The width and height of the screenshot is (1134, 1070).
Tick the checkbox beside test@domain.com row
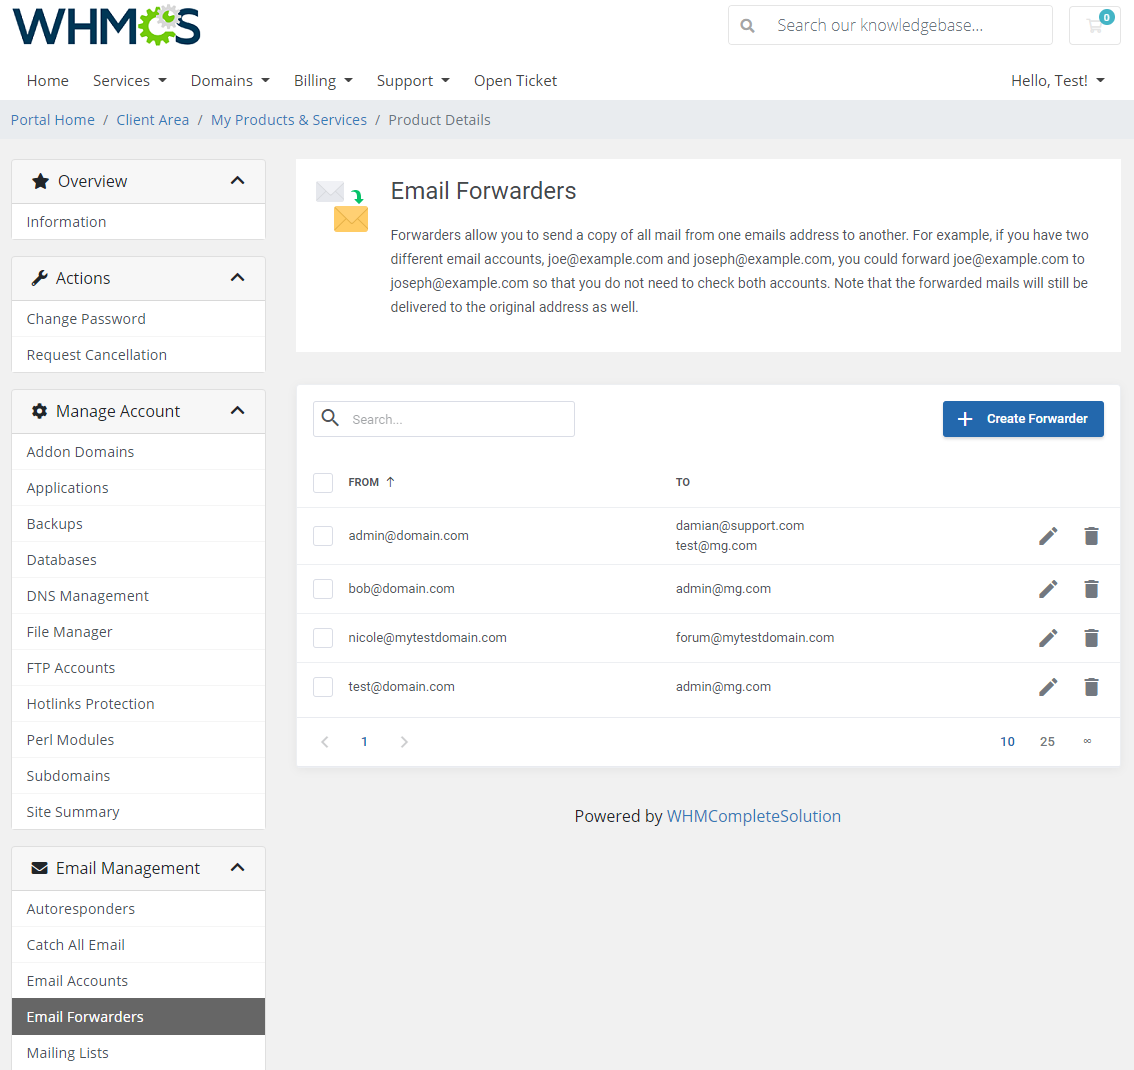[323, 687]
